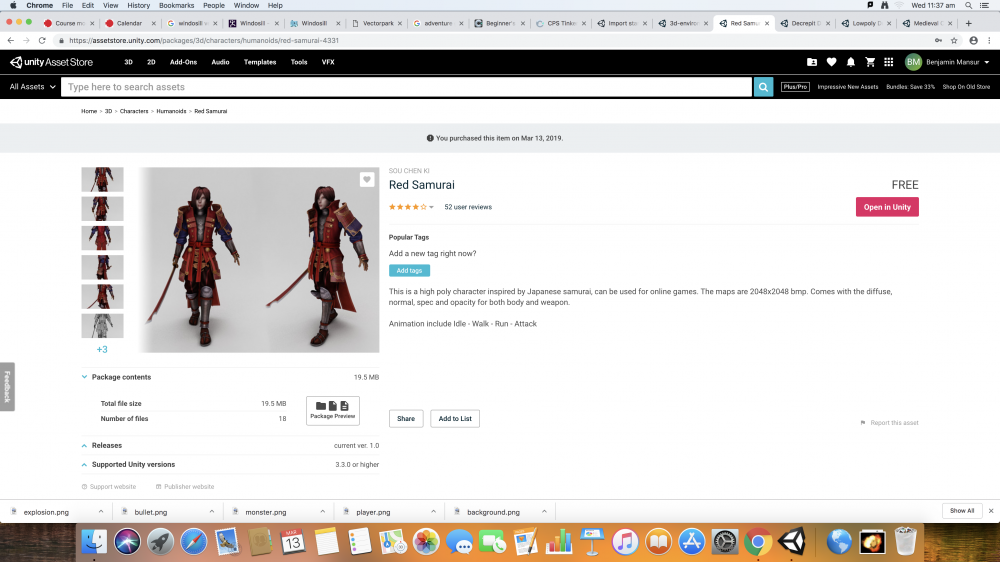Click the search assets input field
The height and width of the screenshot is (562, 1000).
click(x=406, y=87)
